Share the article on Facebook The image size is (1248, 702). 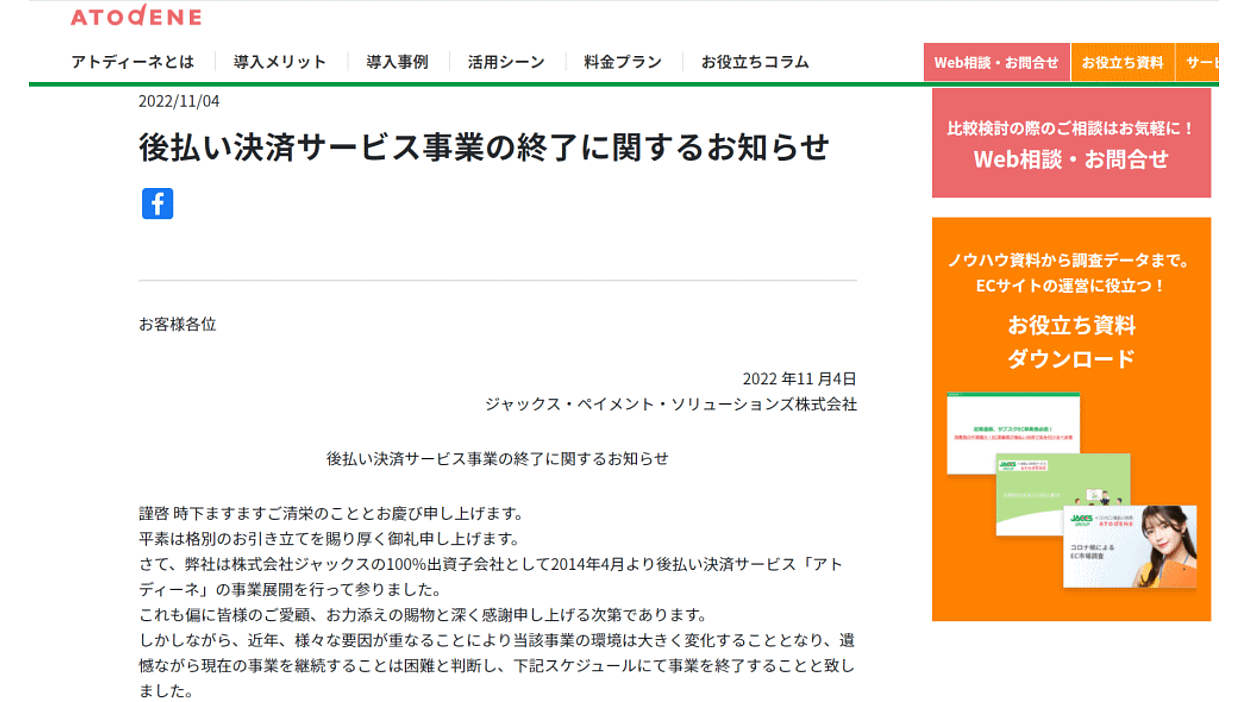157,203
